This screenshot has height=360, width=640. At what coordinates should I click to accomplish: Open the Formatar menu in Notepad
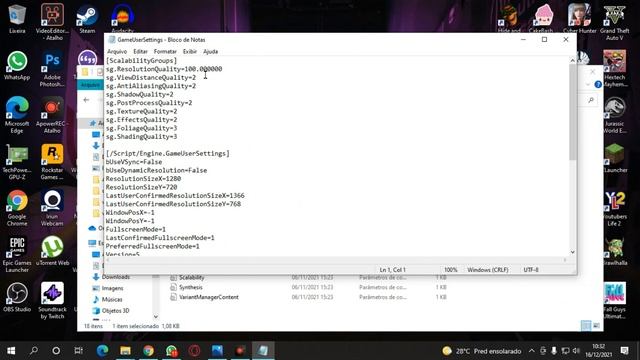tap(165, 51)
